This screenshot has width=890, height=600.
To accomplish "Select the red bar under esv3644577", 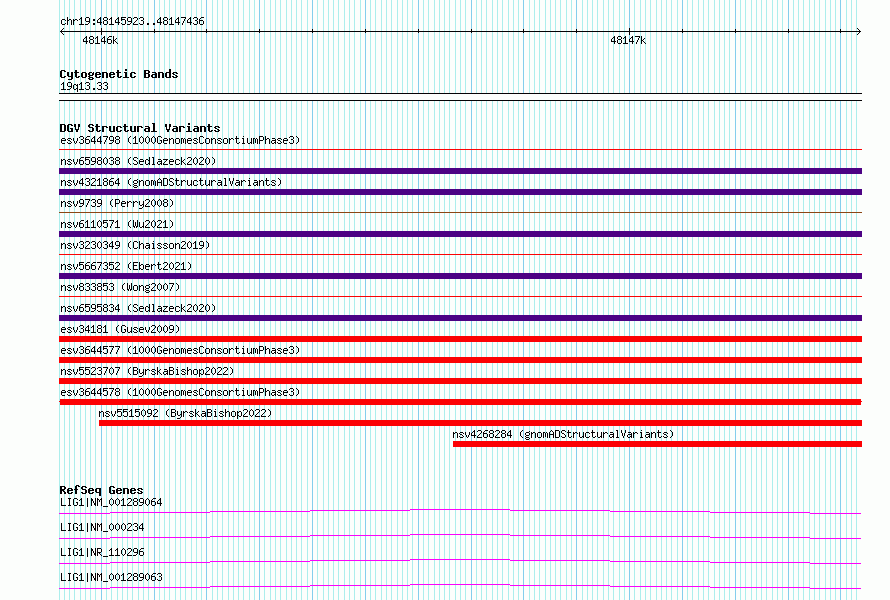I will point(460,360).
